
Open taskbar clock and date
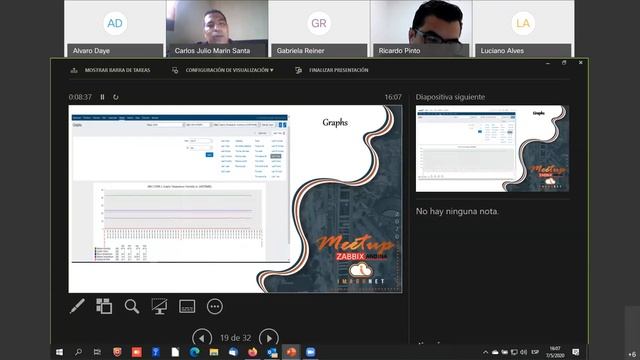(555, 352)
